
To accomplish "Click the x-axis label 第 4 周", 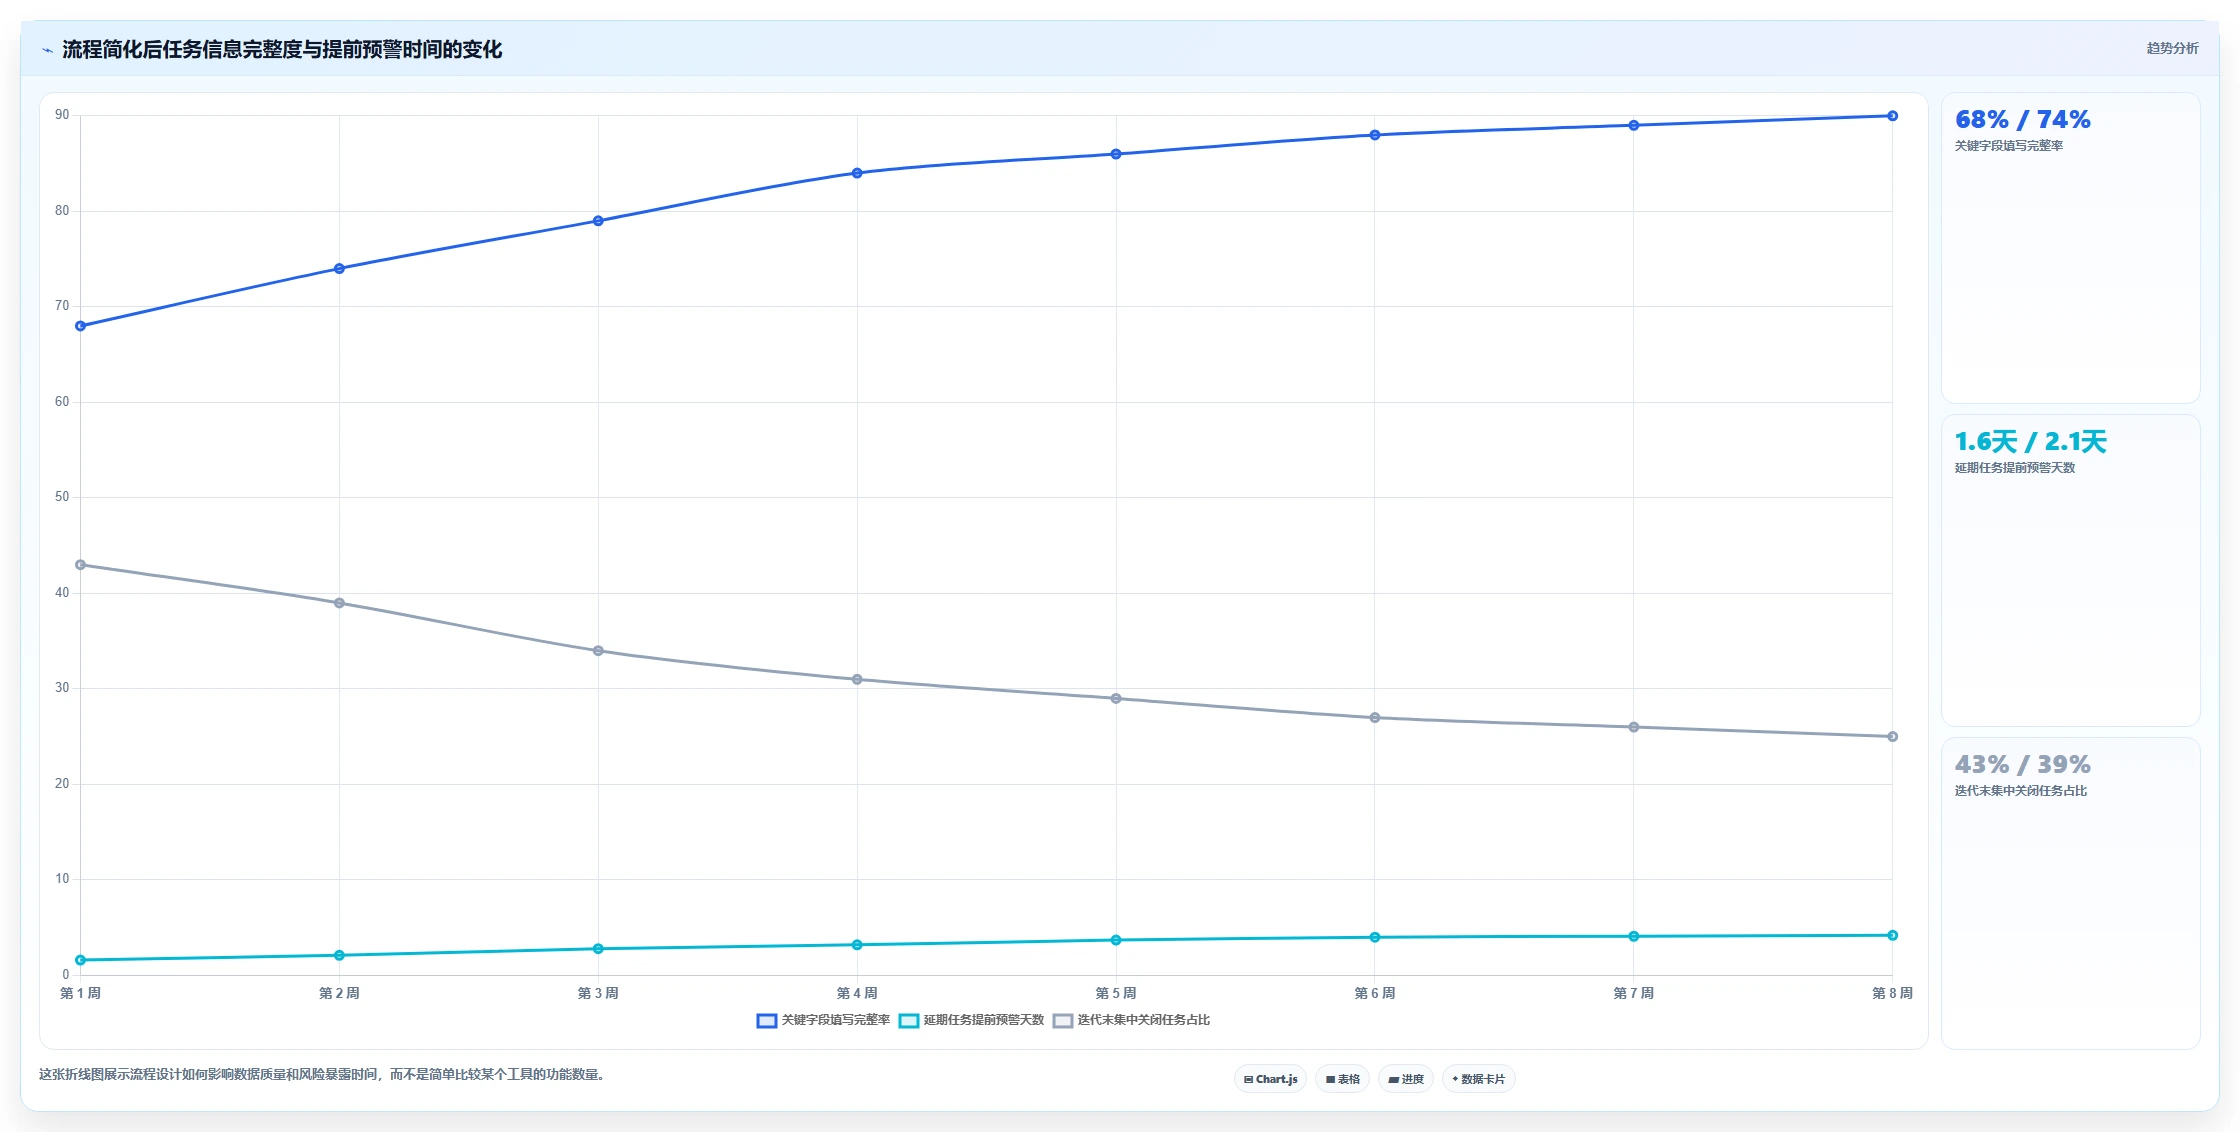I will pyautogui.click(x=857, y=993).
